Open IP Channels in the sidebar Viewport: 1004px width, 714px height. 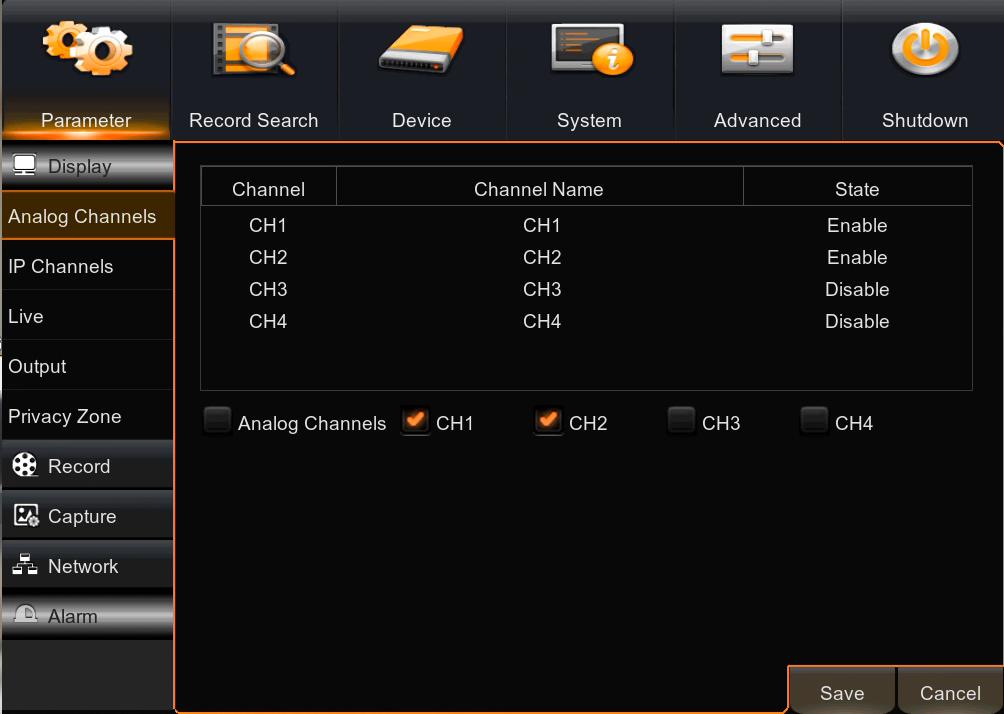click(x=88, y=266)
